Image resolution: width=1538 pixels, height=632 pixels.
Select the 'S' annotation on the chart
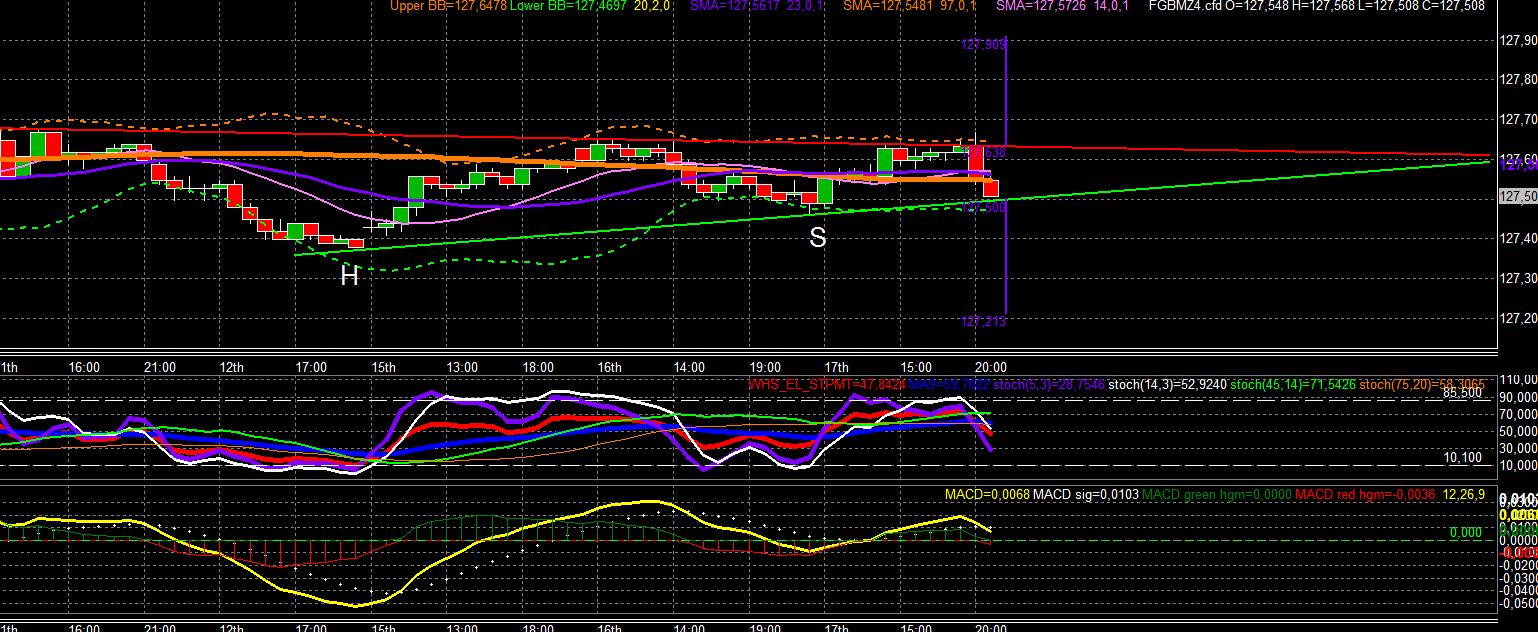pos(818,238)
